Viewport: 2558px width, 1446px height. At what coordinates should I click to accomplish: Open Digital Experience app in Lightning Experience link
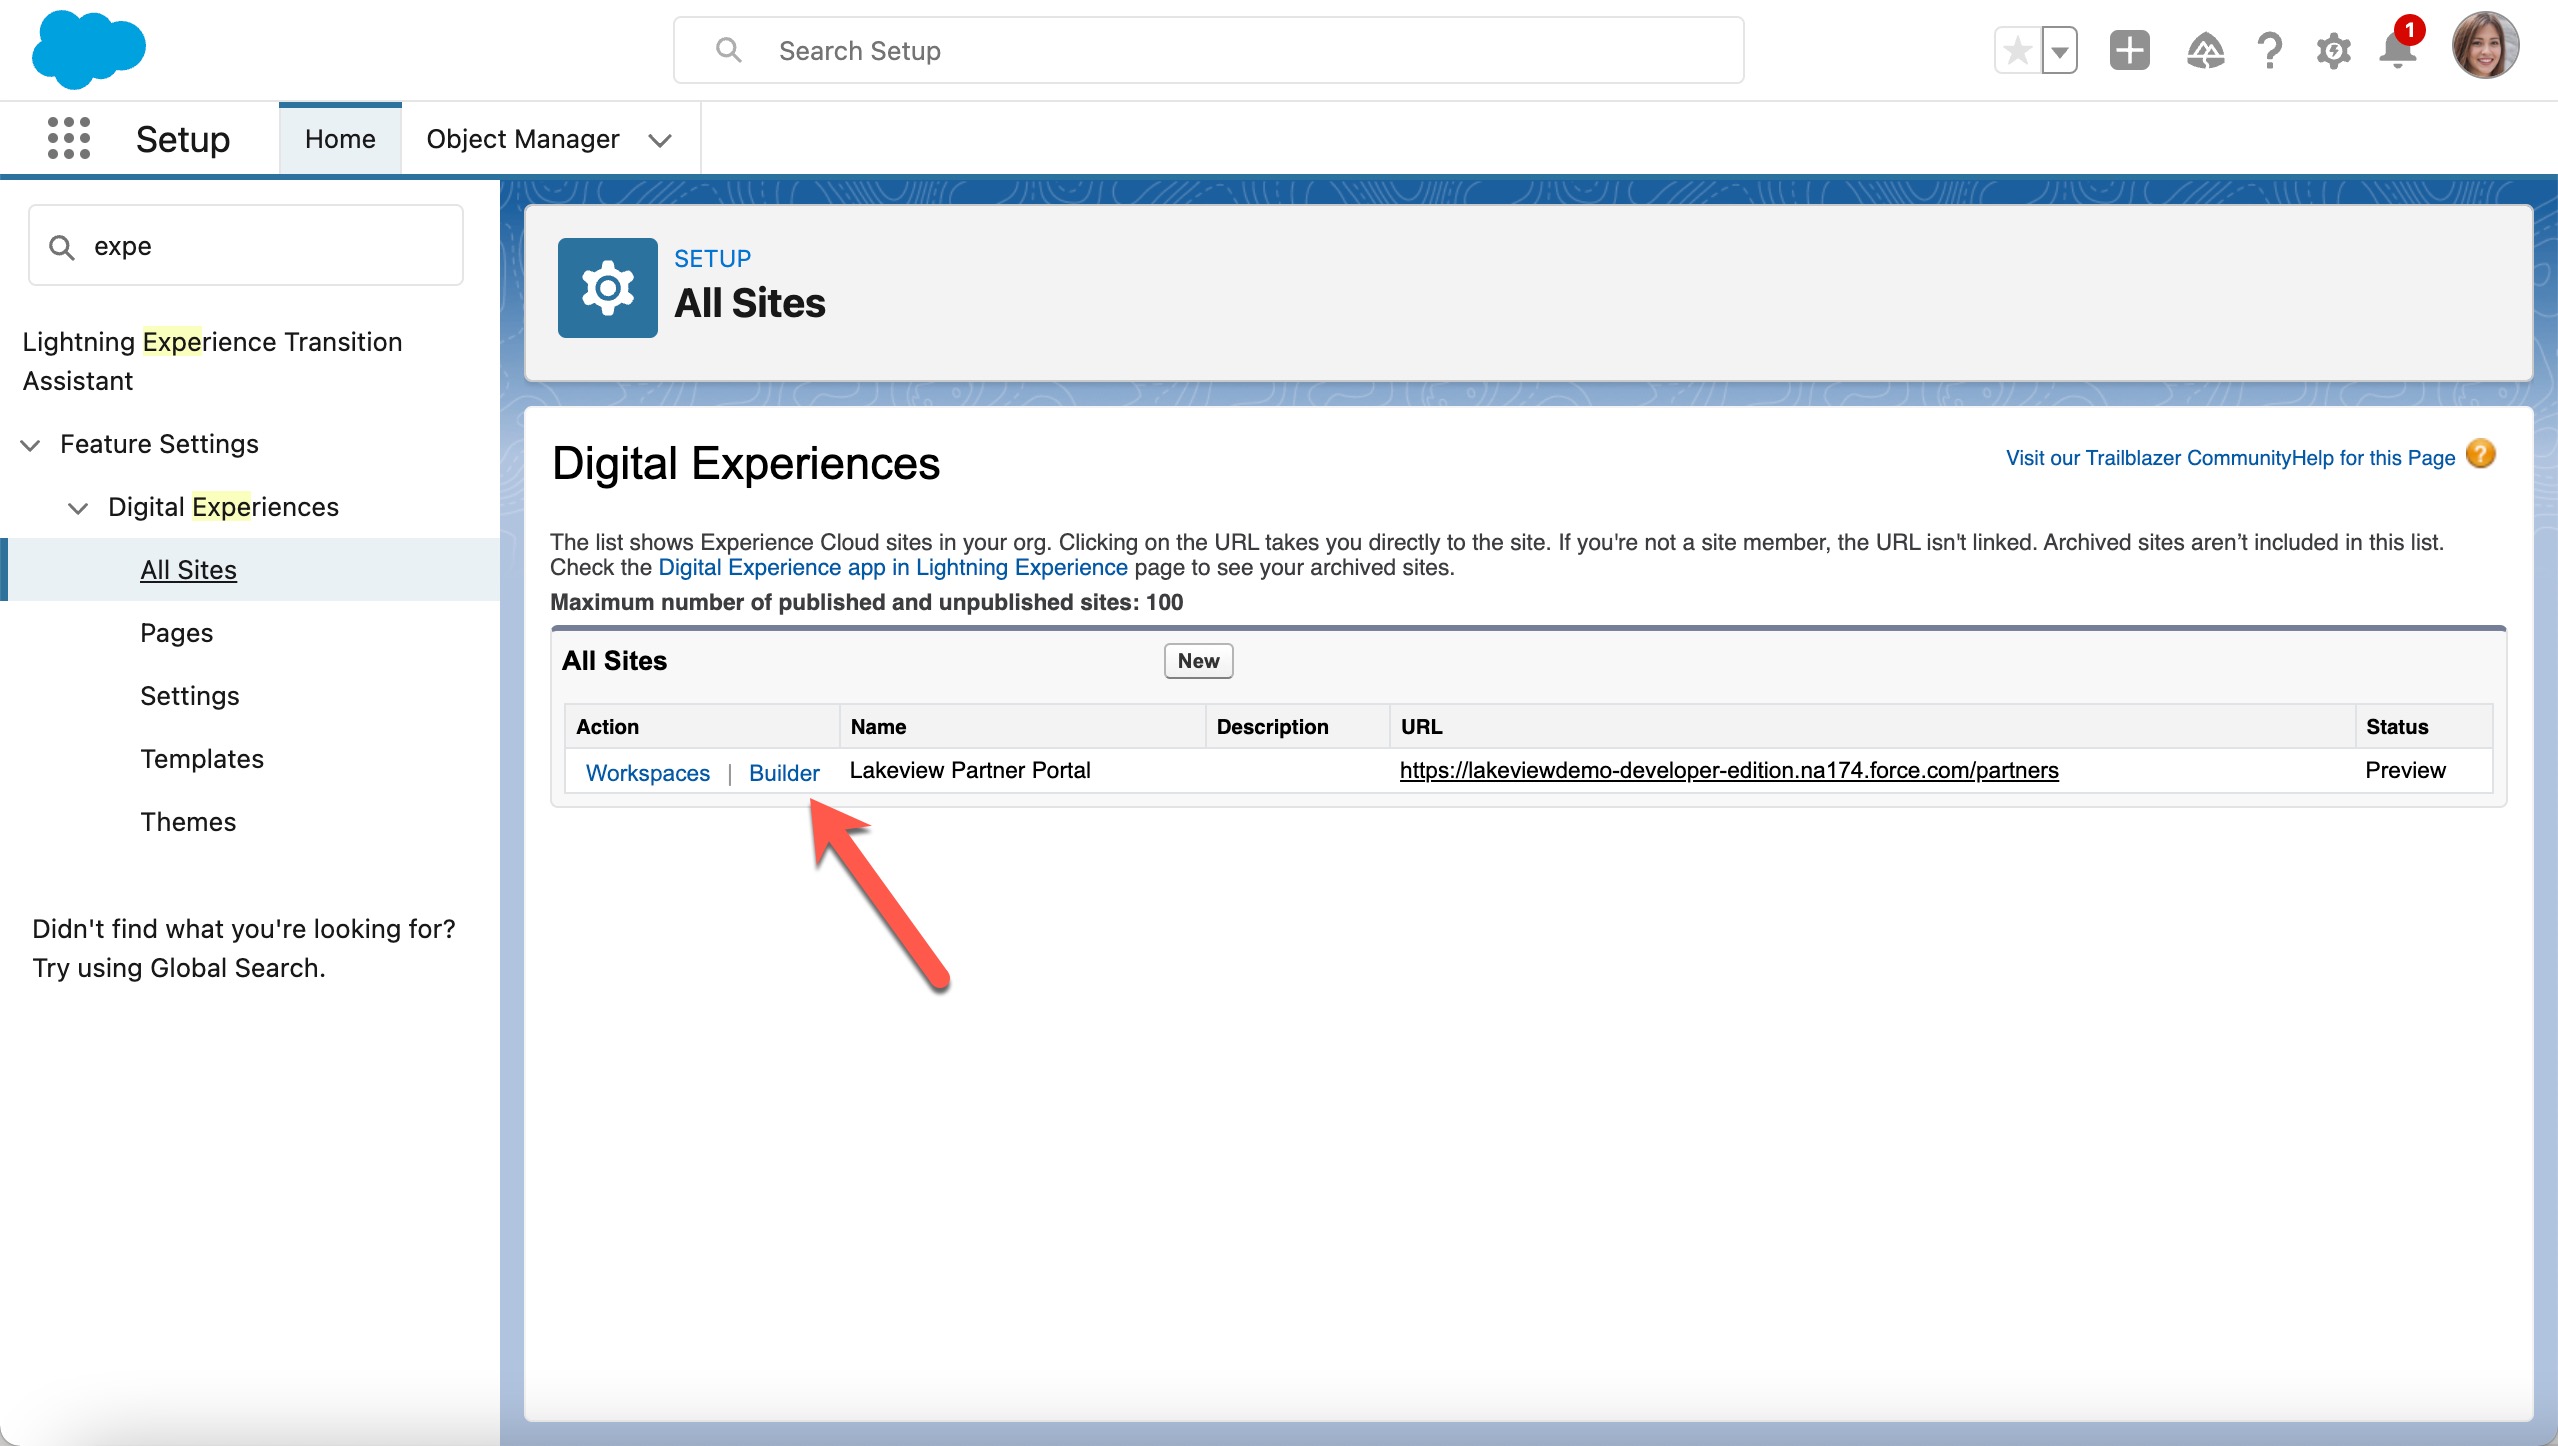click(893, 568)
